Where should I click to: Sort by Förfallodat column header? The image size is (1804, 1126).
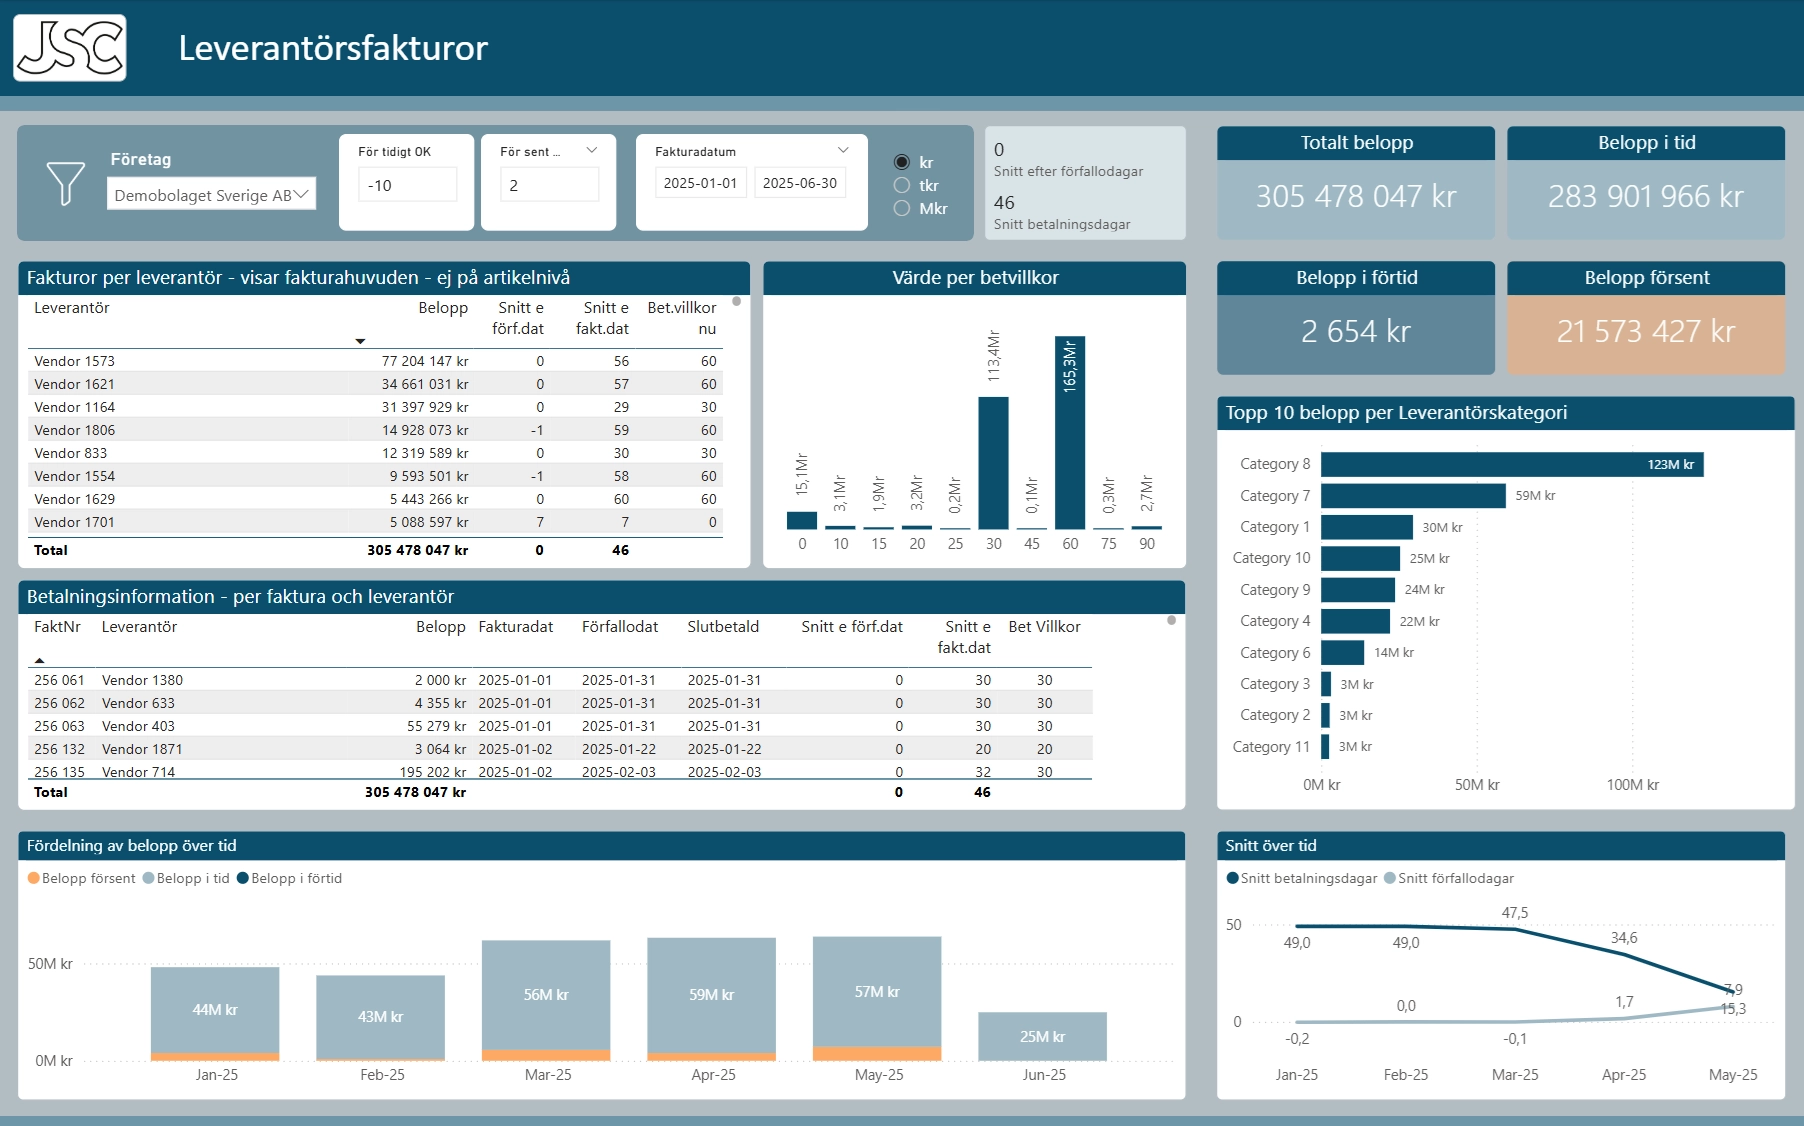coord(620,627)
